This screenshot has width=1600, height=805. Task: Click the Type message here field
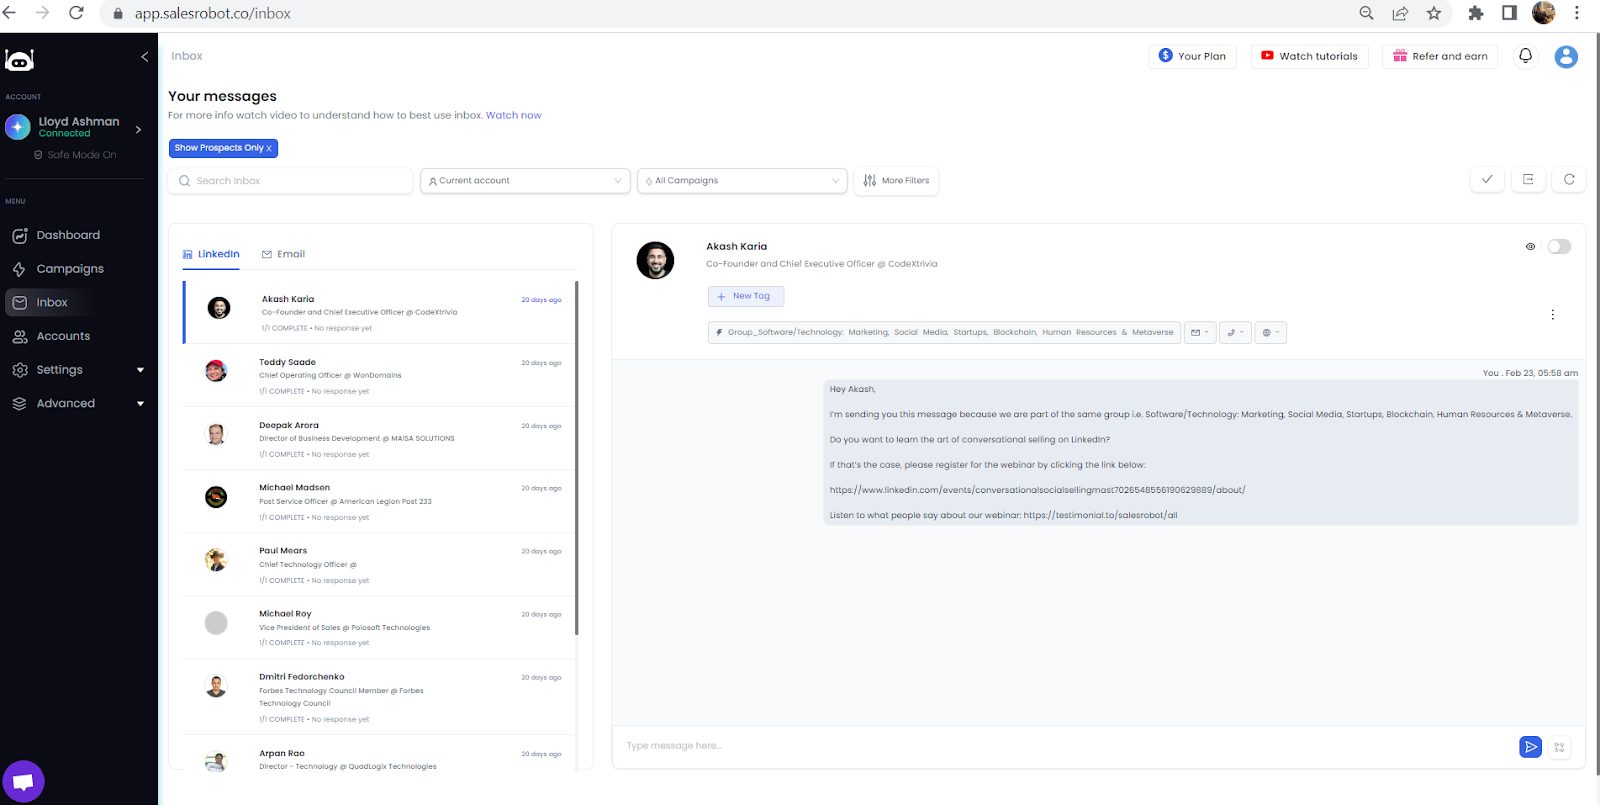(x=1065, y=746)
